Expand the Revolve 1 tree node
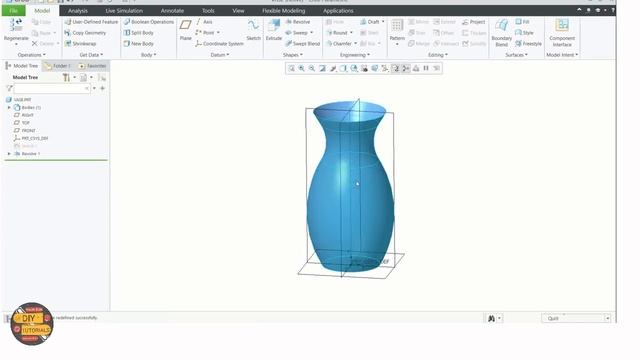Viewport: 640px width, 360px height. coord(9,154)
